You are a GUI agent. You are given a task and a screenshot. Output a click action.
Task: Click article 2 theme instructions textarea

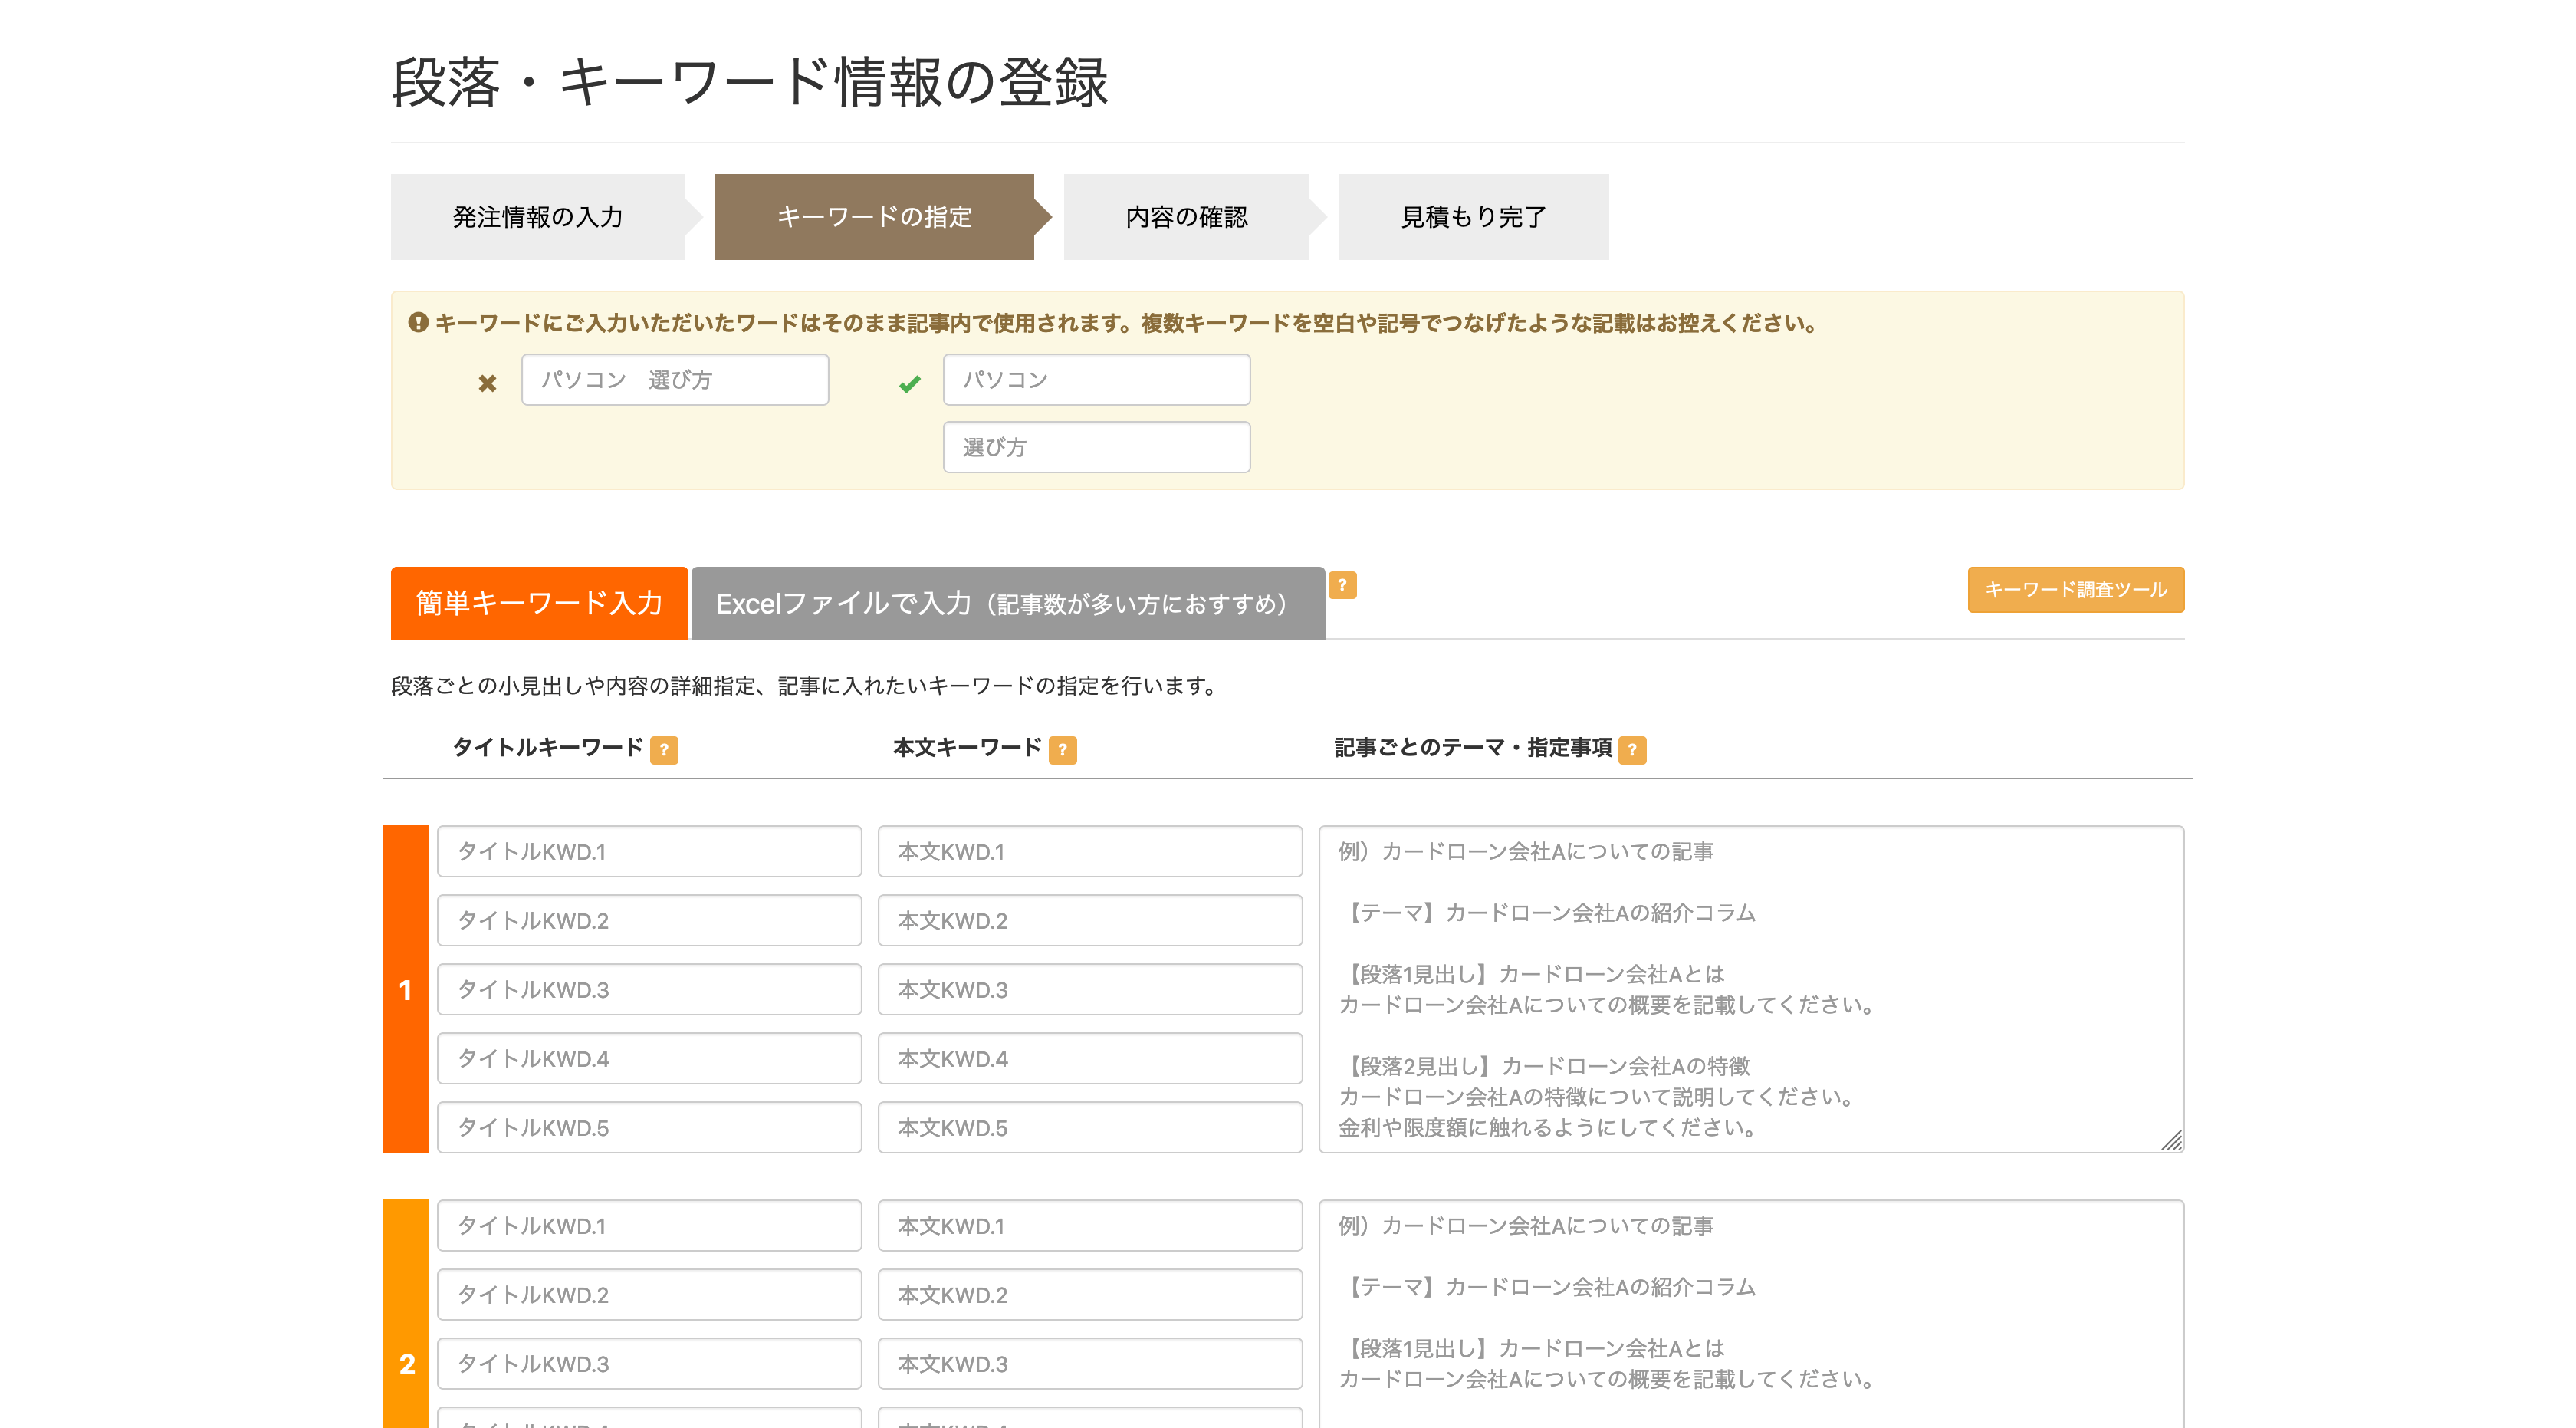point(1751,1314)
